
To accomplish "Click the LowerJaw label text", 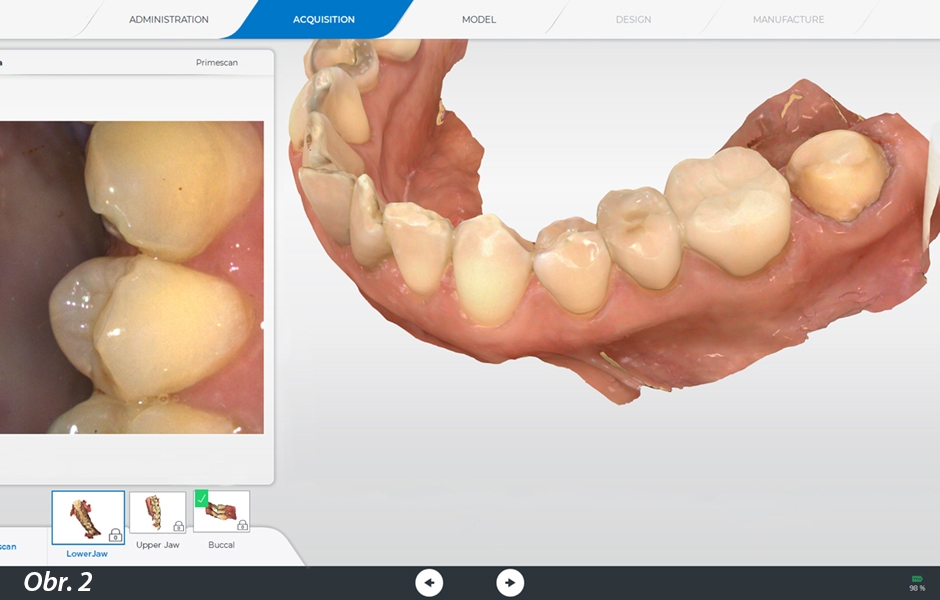I will 87,553.
